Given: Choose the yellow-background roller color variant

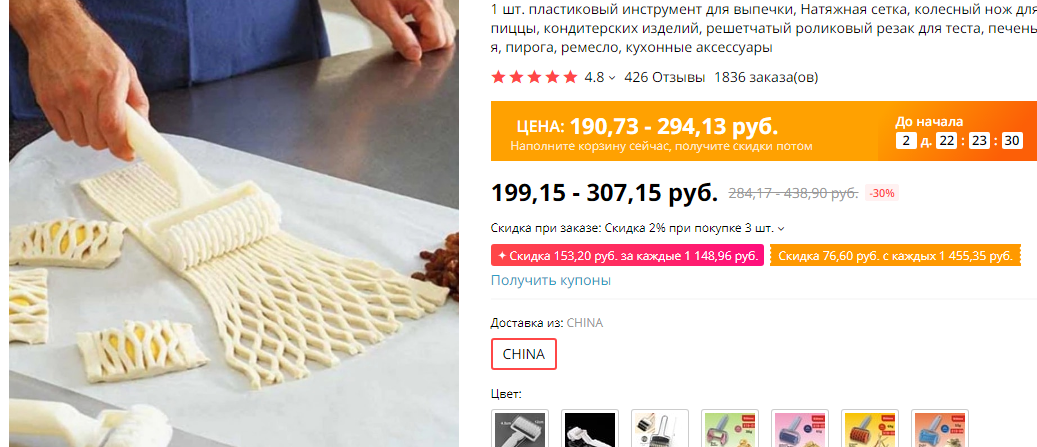Looking at the screenshot, I should (870, 428).
